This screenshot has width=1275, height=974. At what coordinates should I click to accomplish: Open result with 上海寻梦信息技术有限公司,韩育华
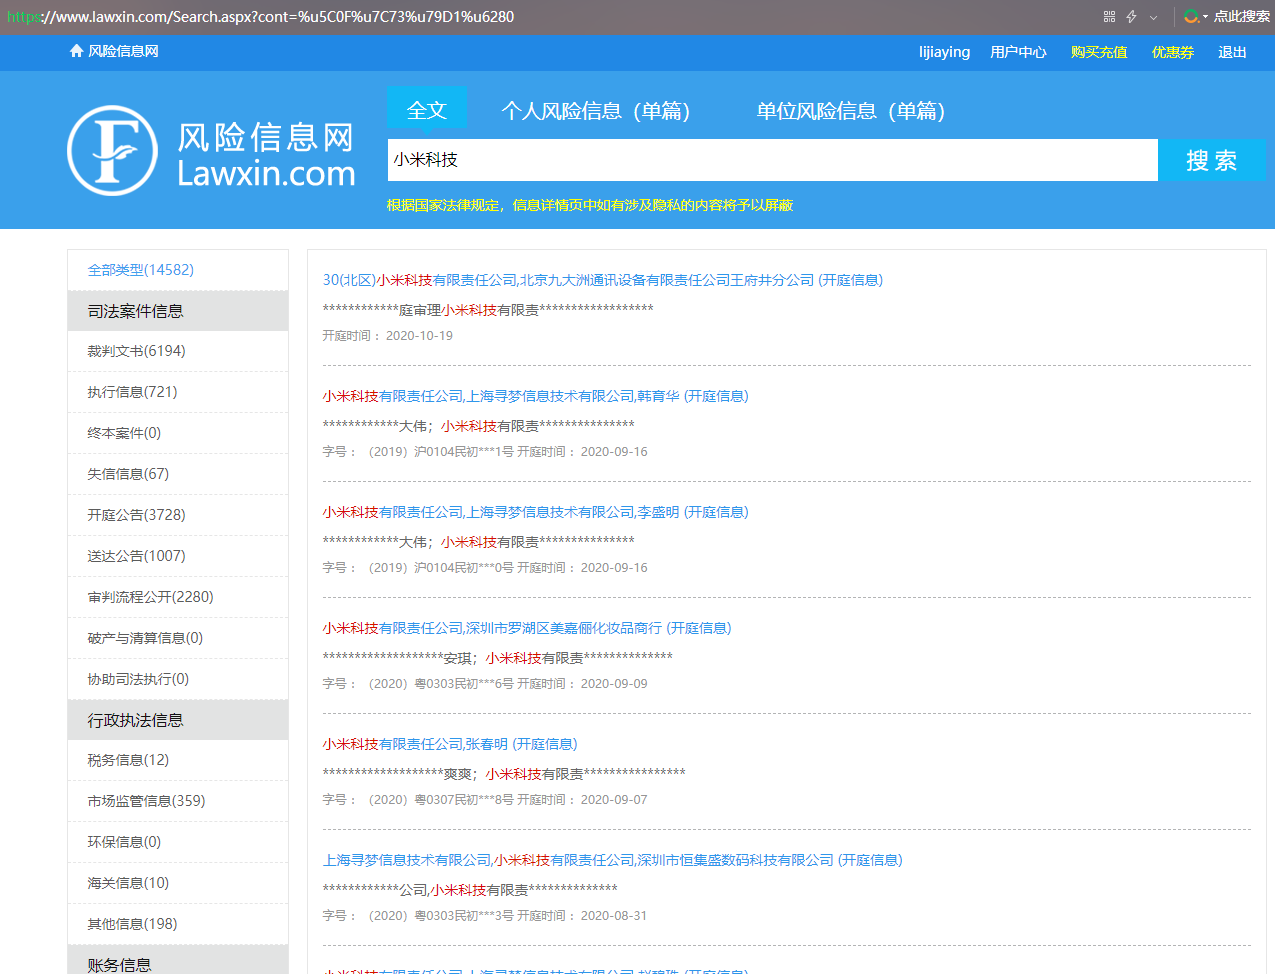tap(535, 396)
